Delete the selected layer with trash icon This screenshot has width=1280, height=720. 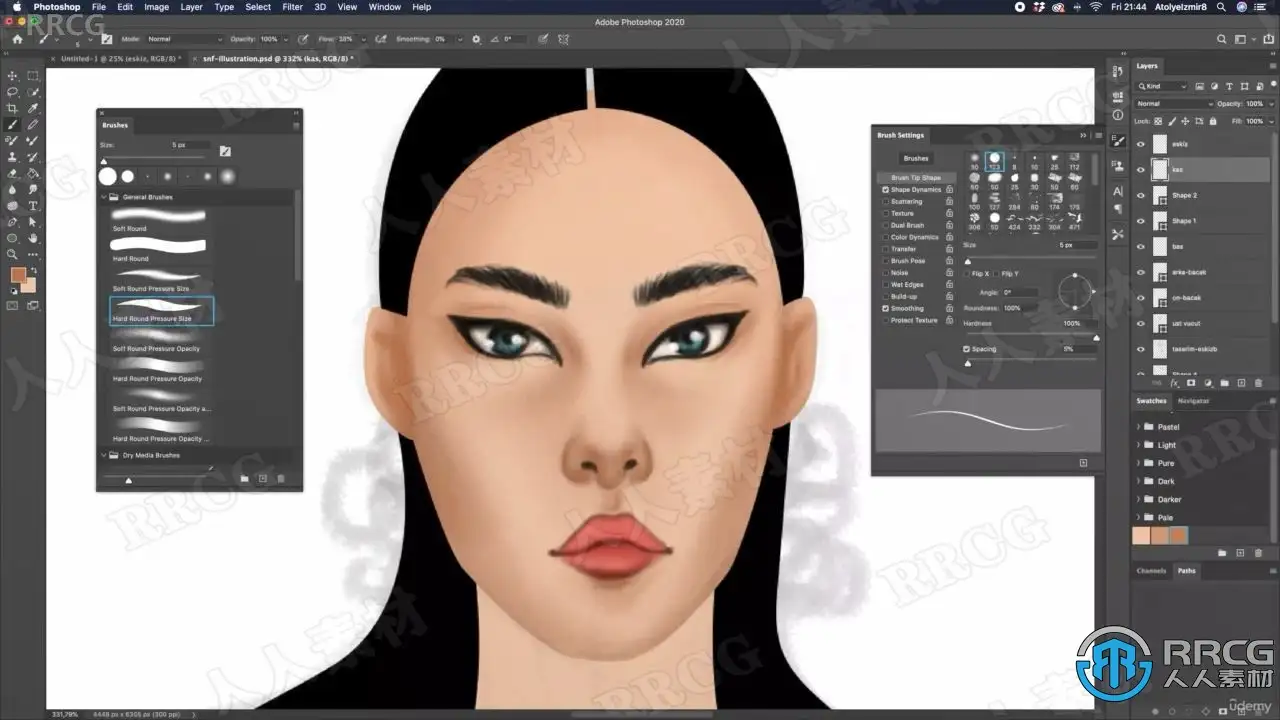click(1257, 382)
